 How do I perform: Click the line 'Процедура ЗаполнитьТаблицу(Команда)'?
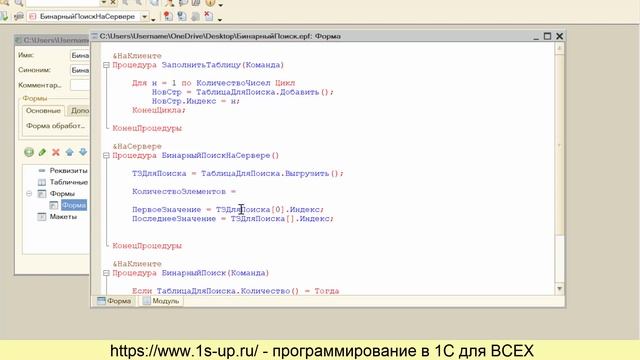[198, 65]
